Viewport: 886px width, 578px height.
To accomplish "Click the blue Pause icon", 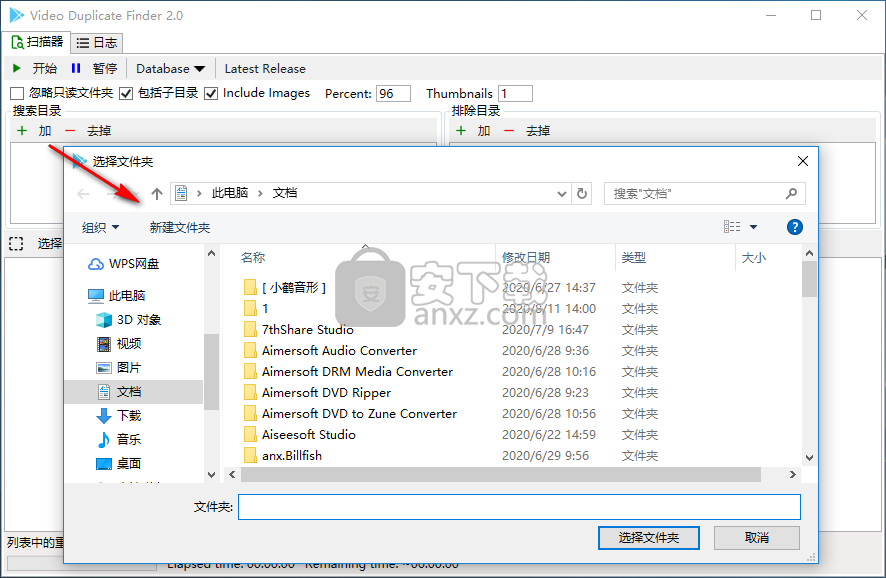I will click(76, 69).
